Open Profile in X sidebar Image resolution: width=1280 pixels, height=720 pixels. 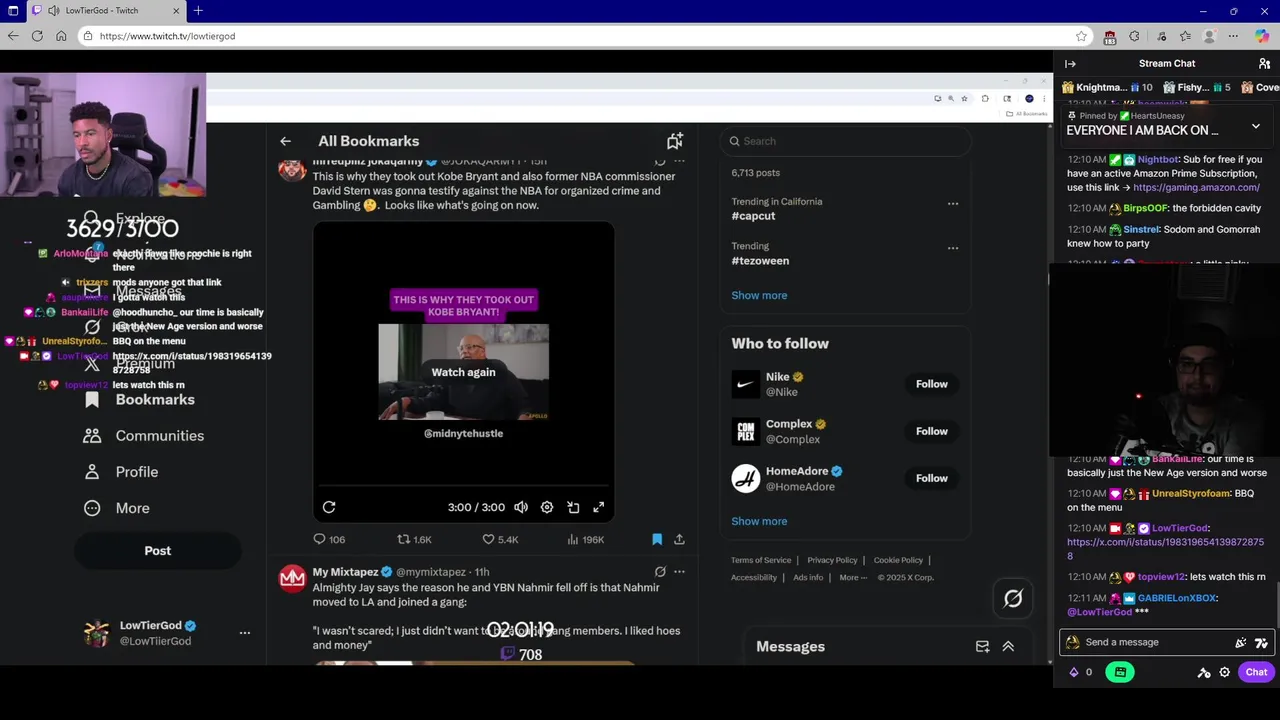point(121,472)
